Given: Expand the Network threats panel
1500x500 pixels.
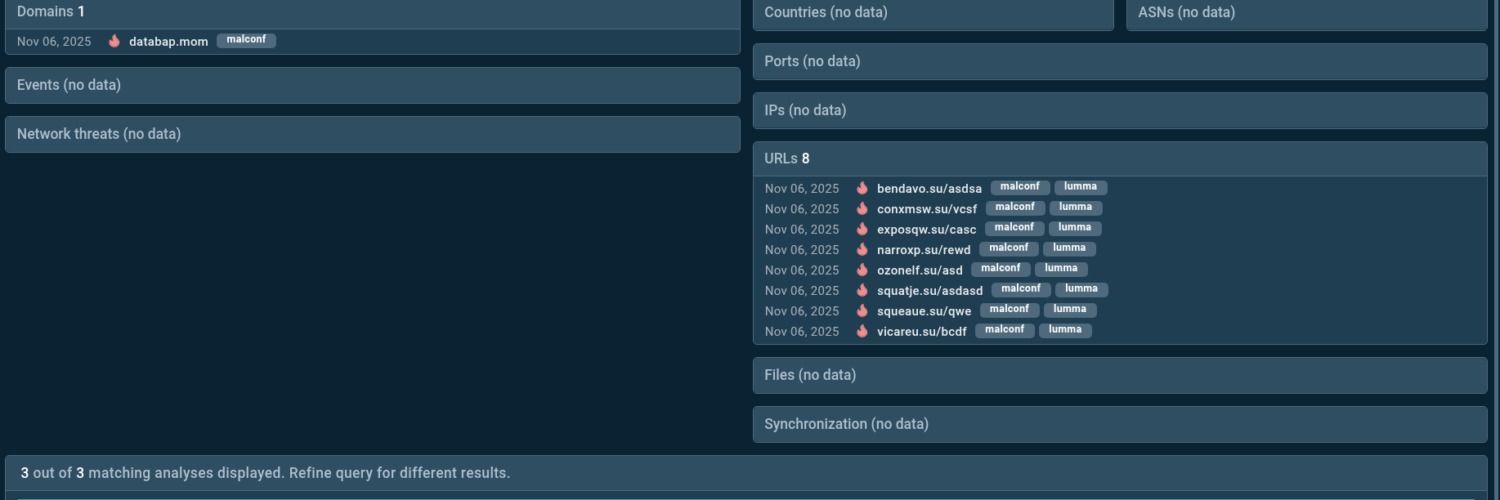Looking at the screenshot, I should coord(372,134).
